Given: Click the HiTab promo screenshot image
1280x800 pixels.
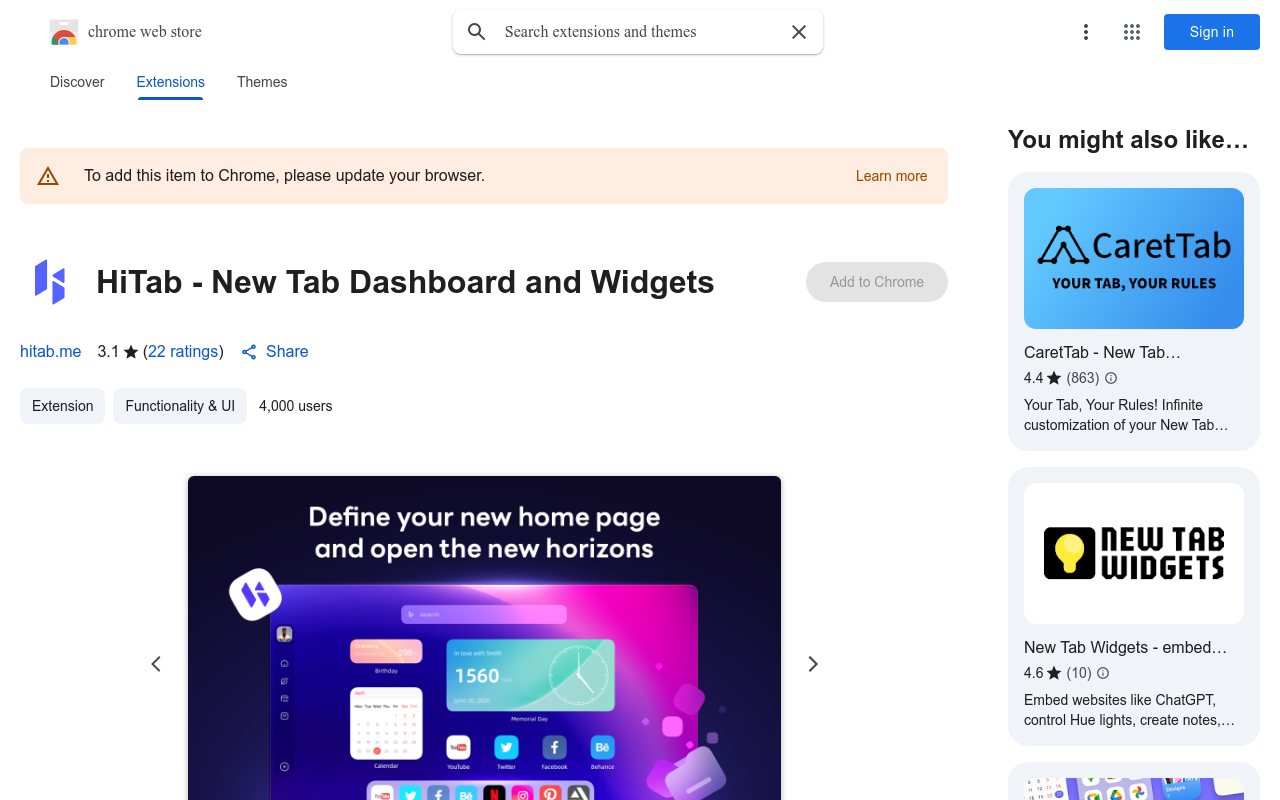Looking at the screenshot, I should click(x=484, y=638).
